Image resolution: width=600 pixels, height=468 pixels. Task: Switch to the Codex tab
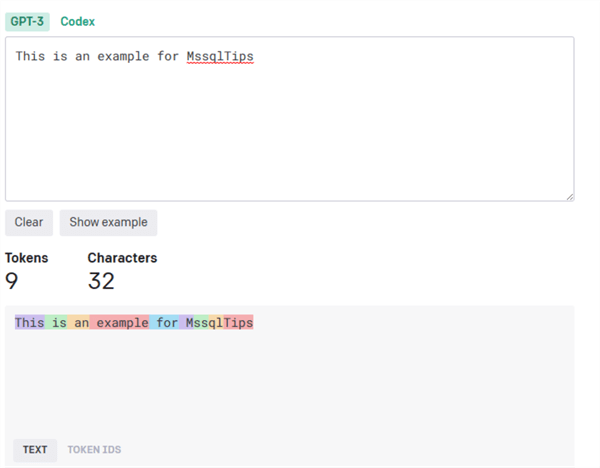pos(78,21)
